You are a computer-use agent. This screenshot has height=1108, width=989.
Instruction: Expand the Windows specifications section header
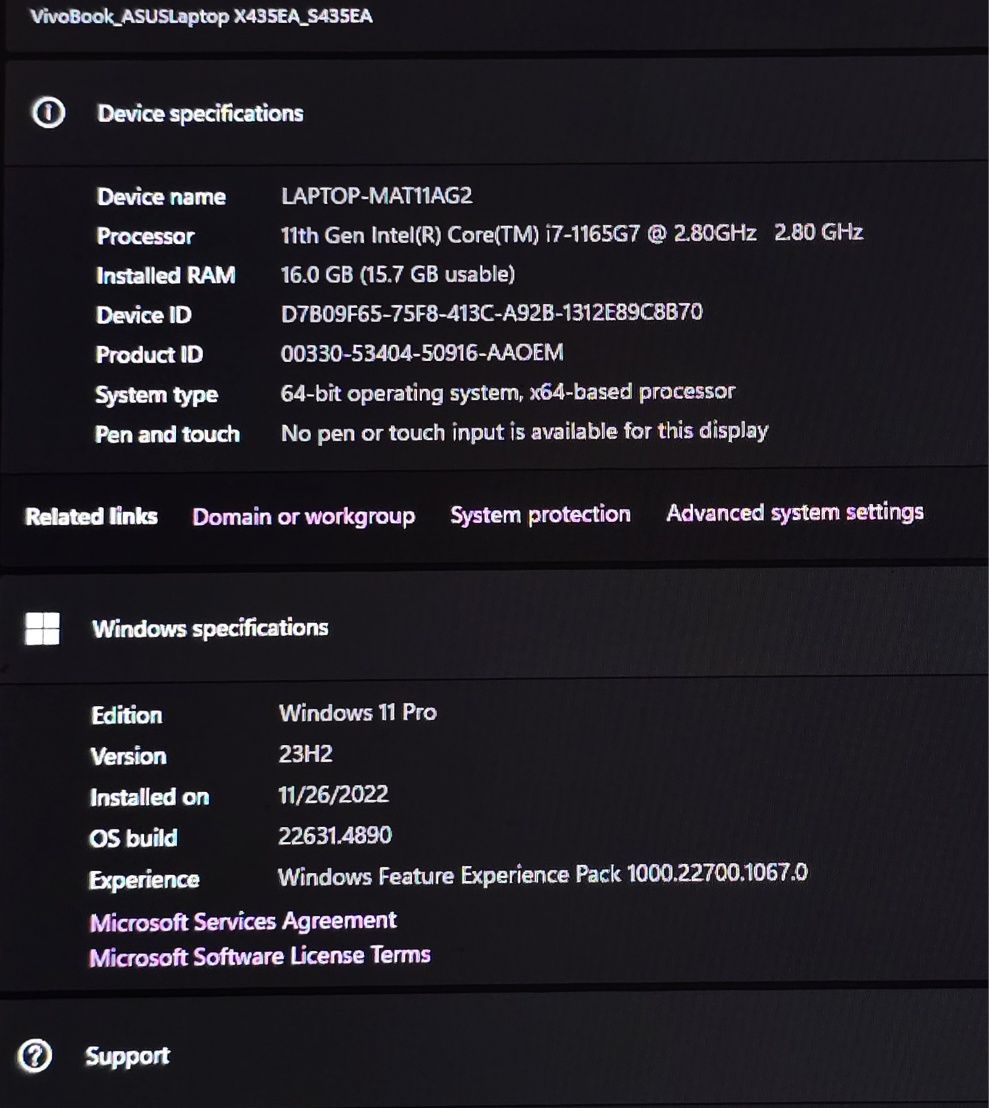tap(494, 627)
